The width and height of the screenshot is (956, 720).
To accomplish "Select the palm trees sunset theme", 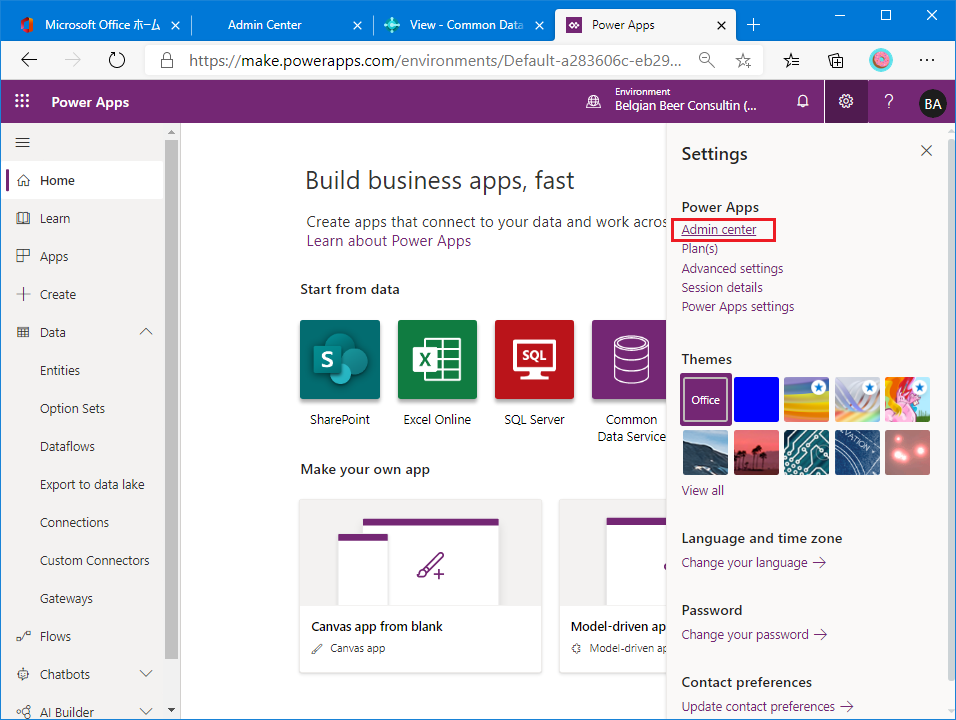I will [x=756, y=452].
